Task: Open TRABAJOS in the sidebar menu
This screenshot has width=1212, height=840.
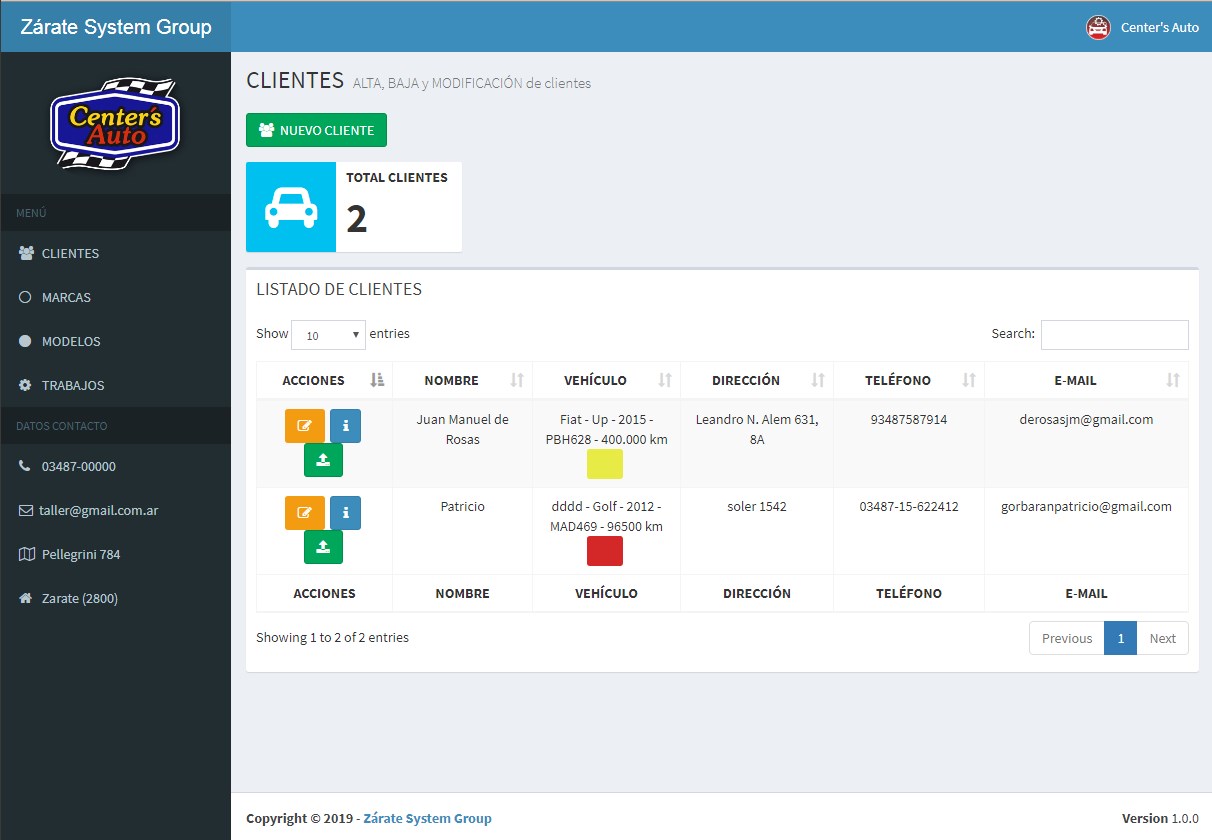Action: pyautogui.click(x=72, y=385)
